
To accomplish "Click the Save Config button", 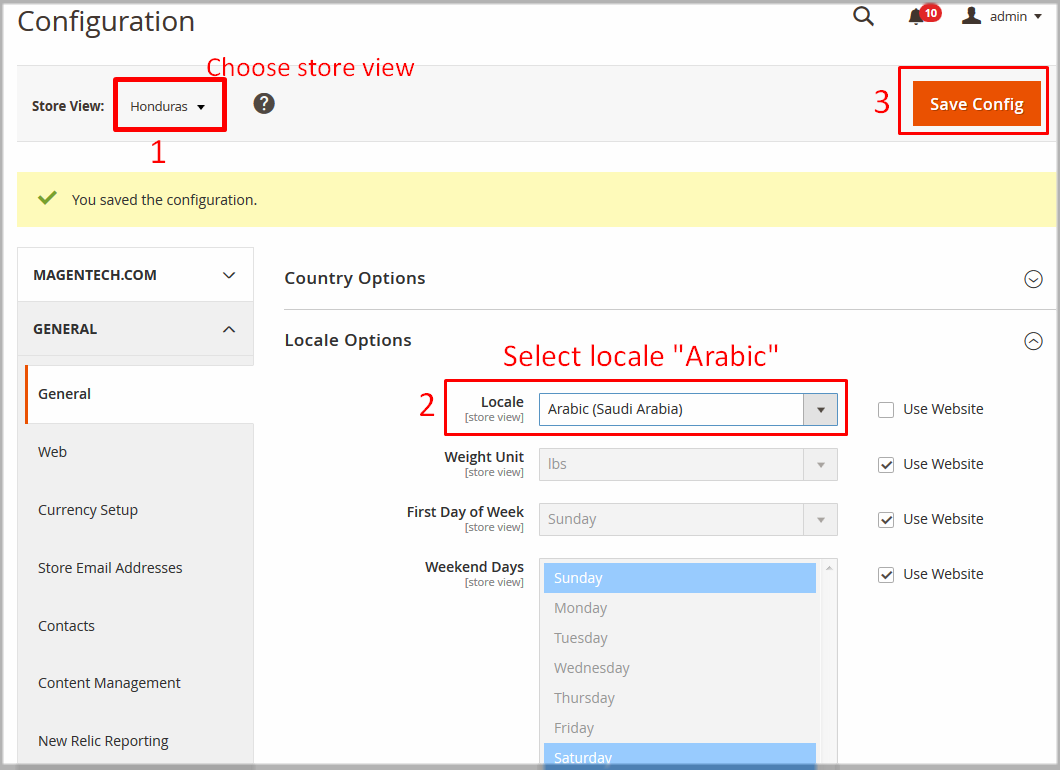I will 976,104.
